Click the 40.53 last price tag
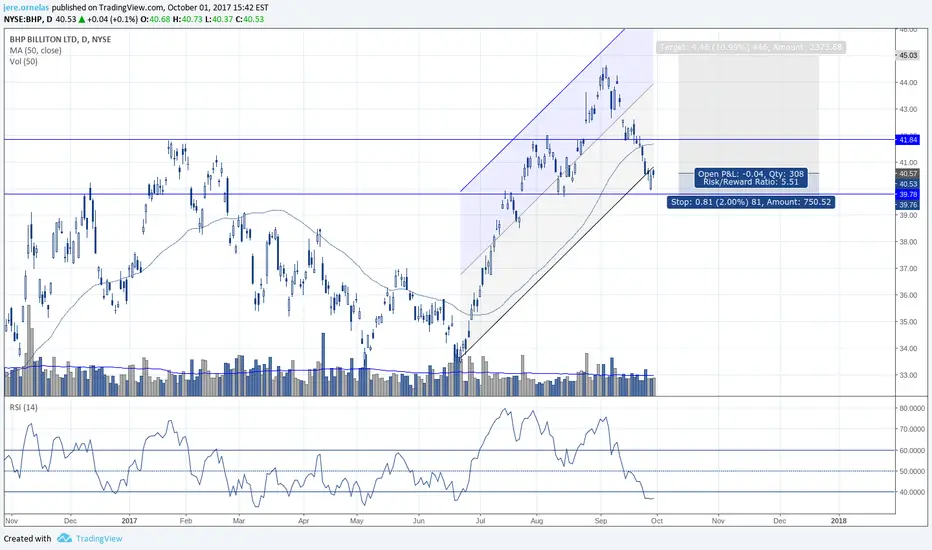Image resolution: width=932 pixels, height=550 pixels. click(x=908, y=184)
